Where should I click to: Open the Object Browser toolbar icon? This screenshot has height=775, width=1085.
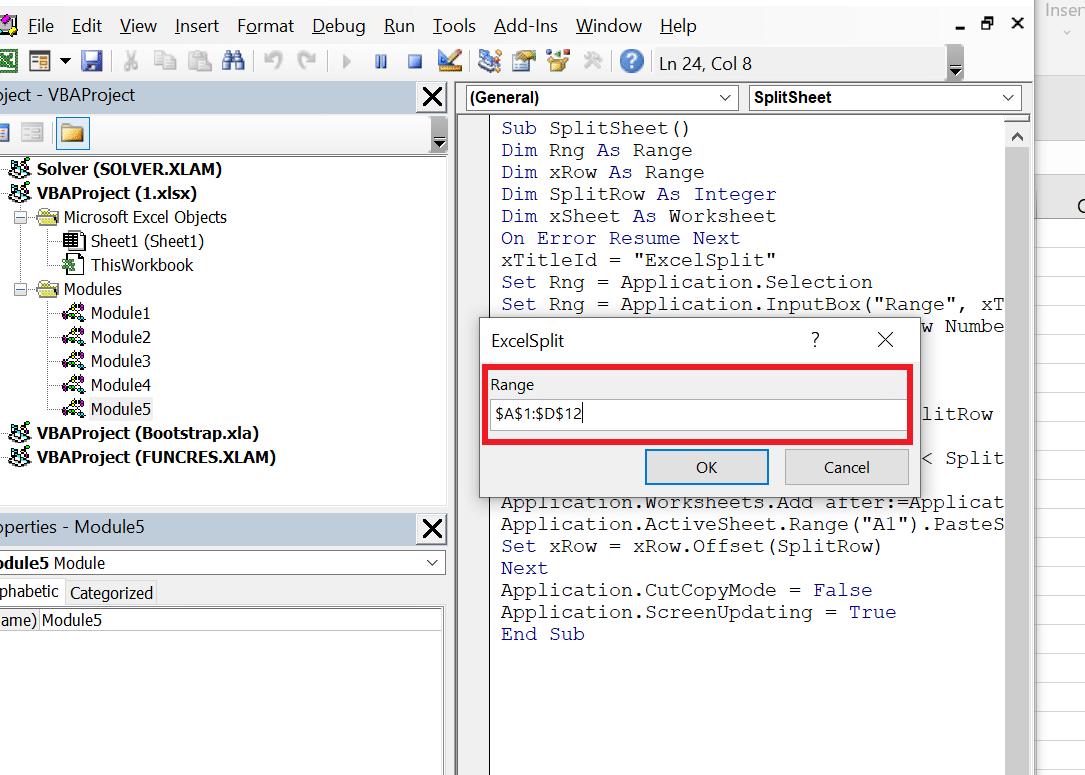[557, 62]
